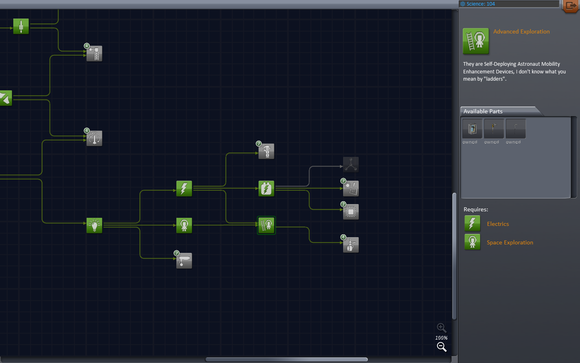
Task: Exit tech tree with orange exit button
Action: tap(571, 6)
